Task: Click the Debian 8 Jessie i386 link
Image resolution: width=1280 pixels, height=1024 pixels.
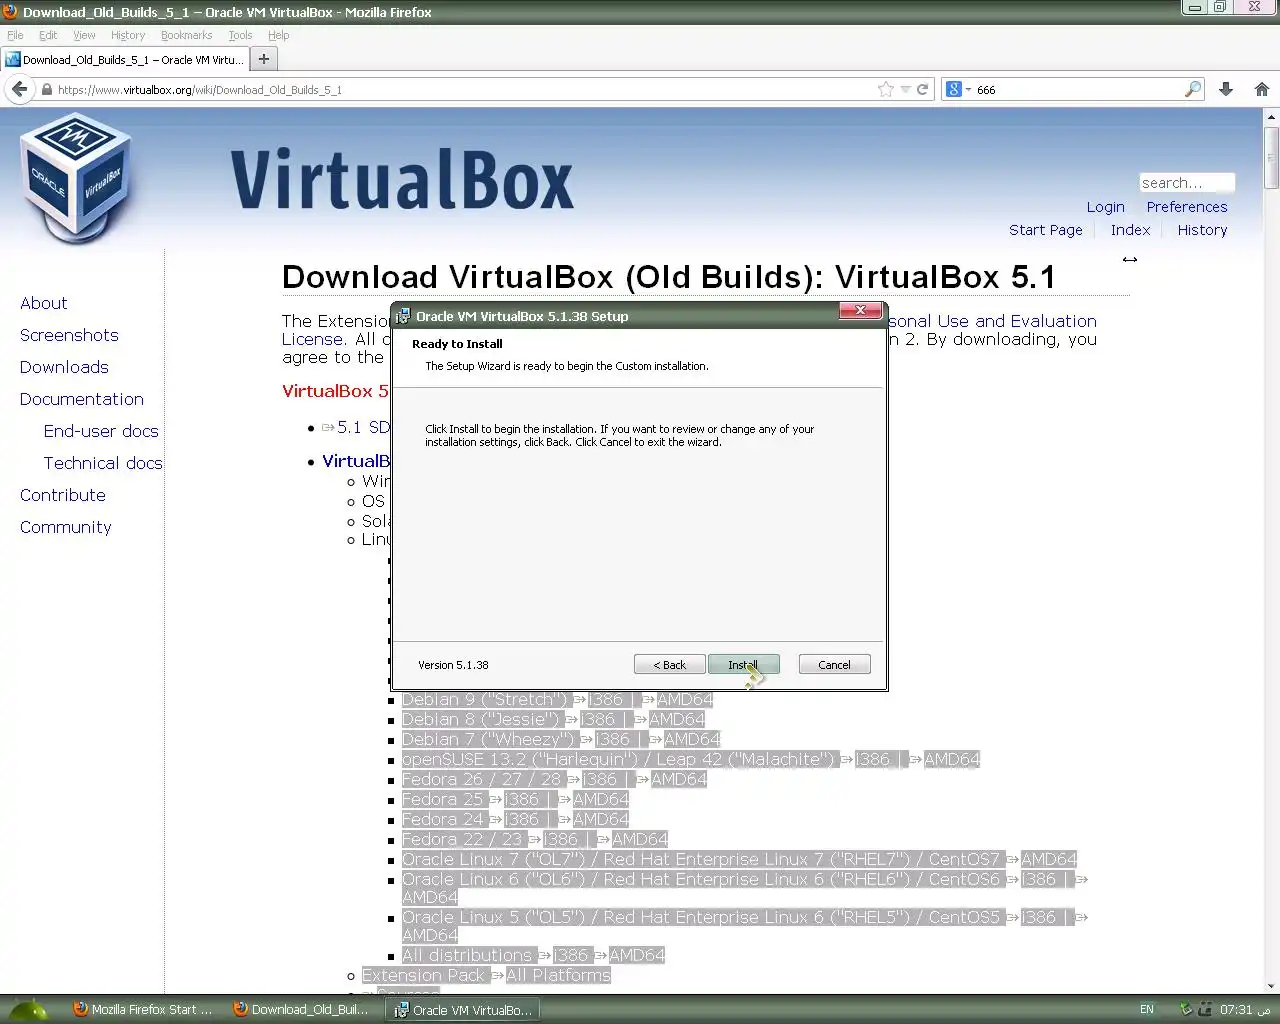Action: (x=599, y=719)
